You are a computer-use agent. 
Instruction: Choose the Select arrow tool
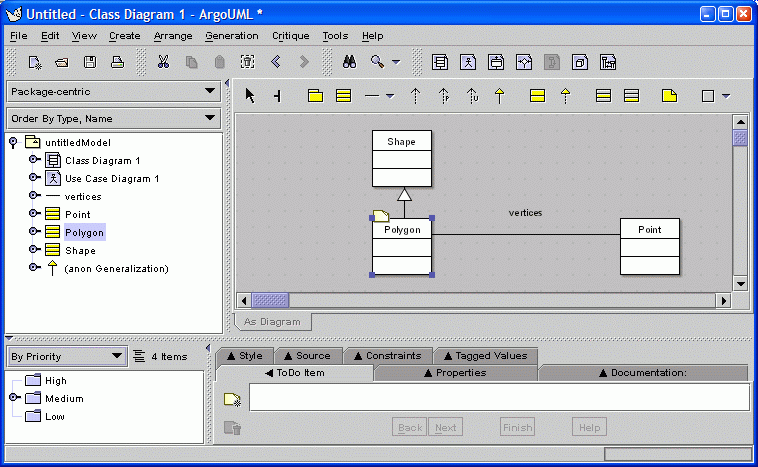coord(249,96)
